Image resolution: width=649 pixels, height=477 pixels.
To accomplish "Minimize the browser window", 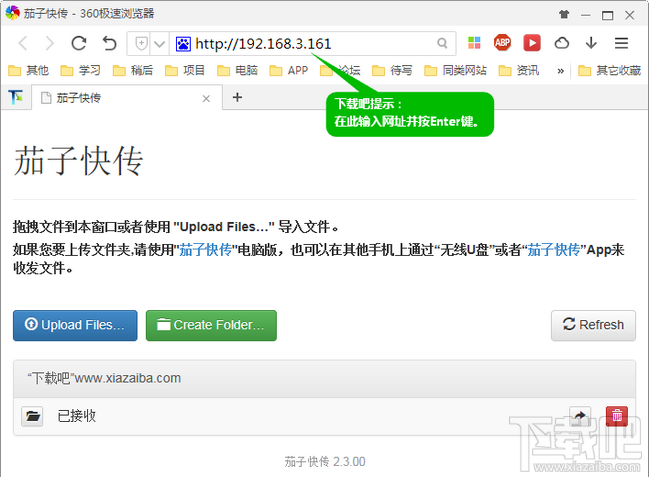I will (x=585, y=15).
